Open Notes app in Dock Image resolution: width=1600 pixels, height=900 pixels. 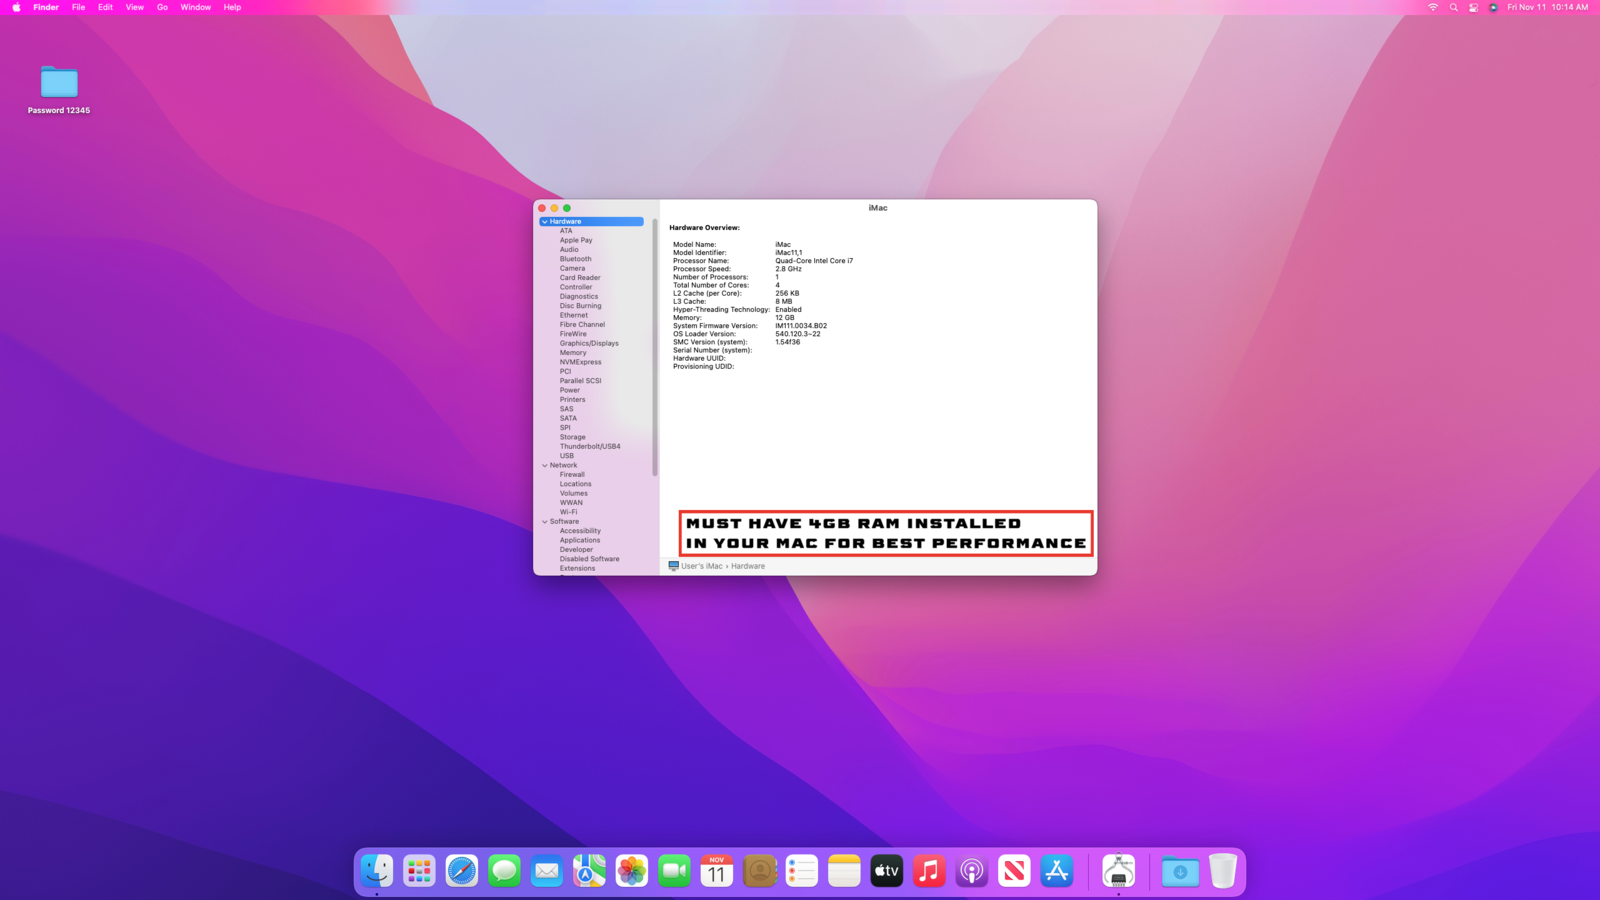(844, 871)
